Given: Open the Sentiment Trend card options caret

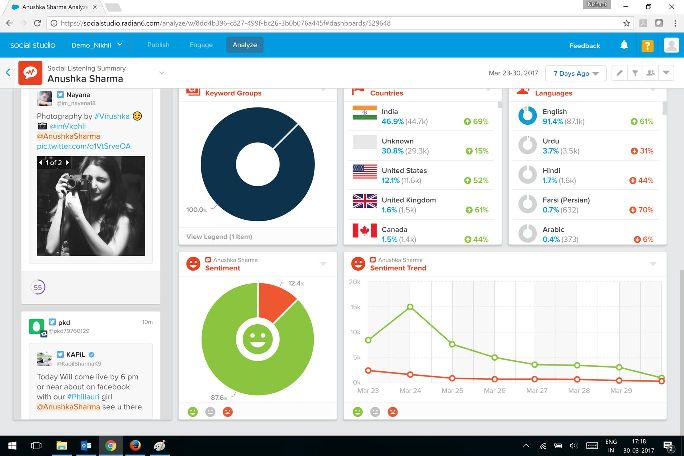Looking at the screenshot, I should [653, 264].
